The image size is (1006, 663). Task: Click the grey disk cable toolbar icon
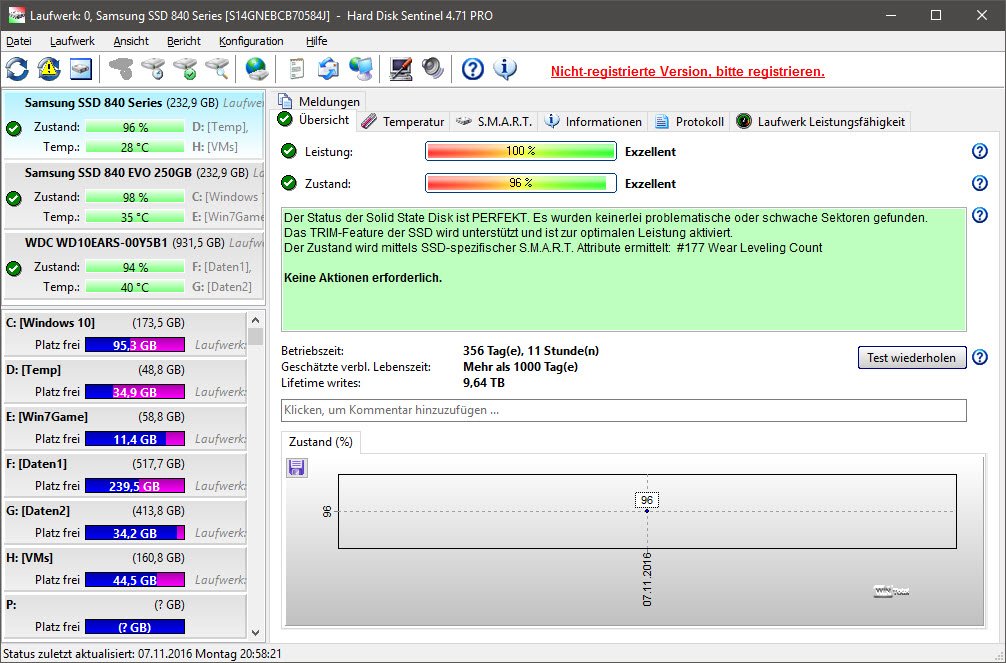(x=121, y=69)
